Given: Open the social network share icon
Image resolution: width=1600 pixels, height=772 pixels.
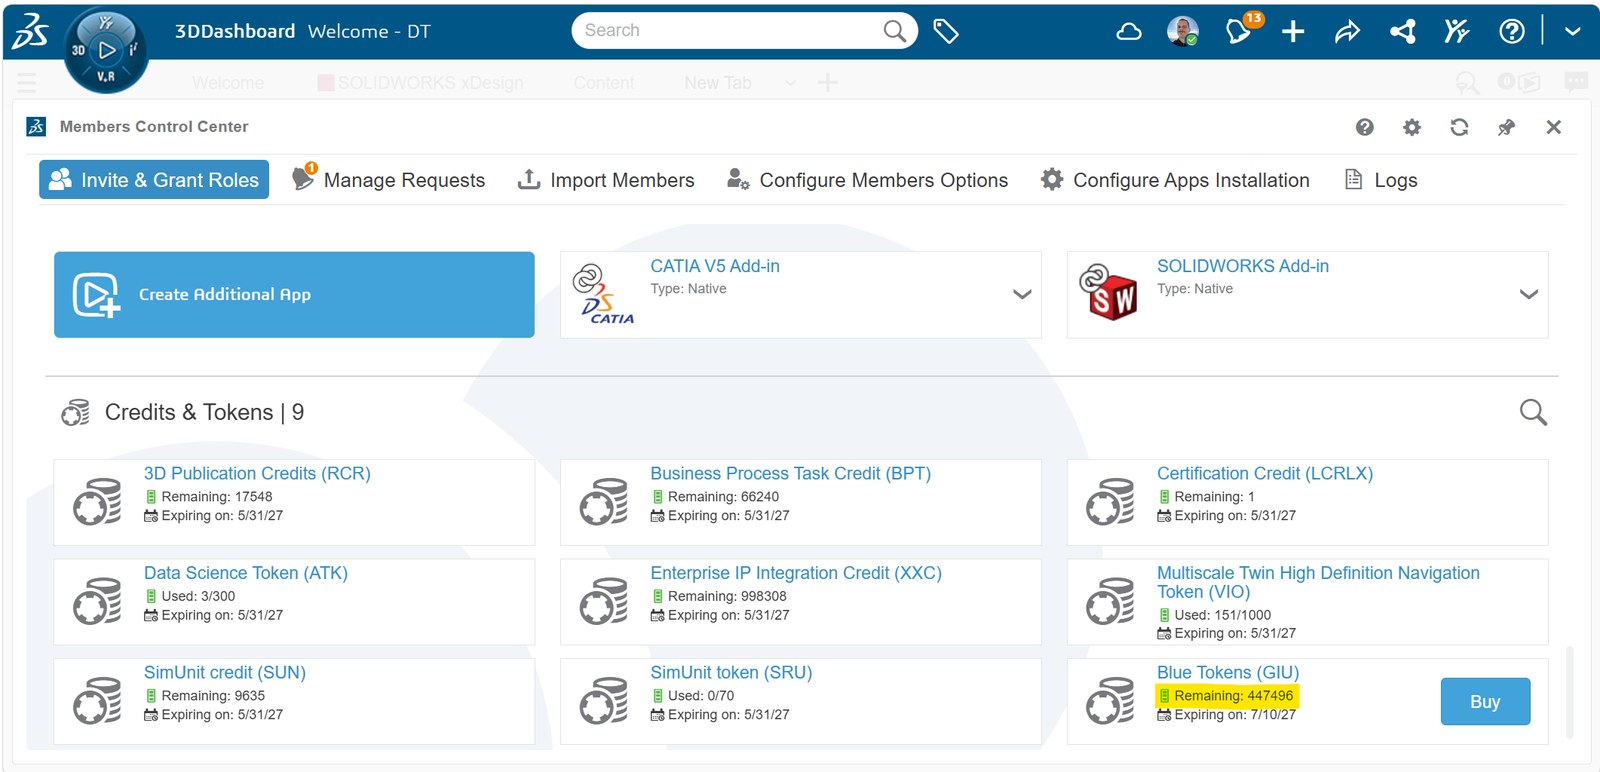Looking at the screenshot, I should pyautogui.click(x=1402, y=32).
